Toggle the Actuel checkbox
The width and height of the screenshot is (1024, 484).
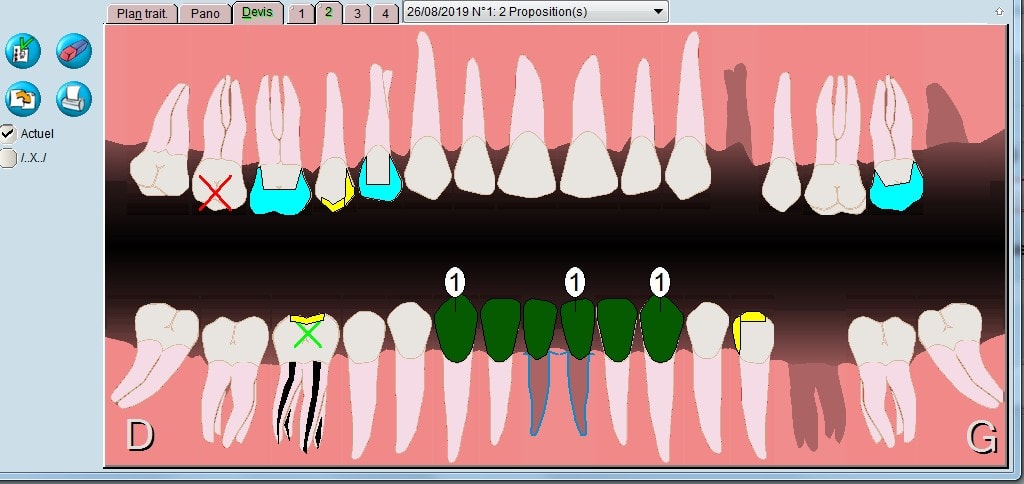pos(8,133)
